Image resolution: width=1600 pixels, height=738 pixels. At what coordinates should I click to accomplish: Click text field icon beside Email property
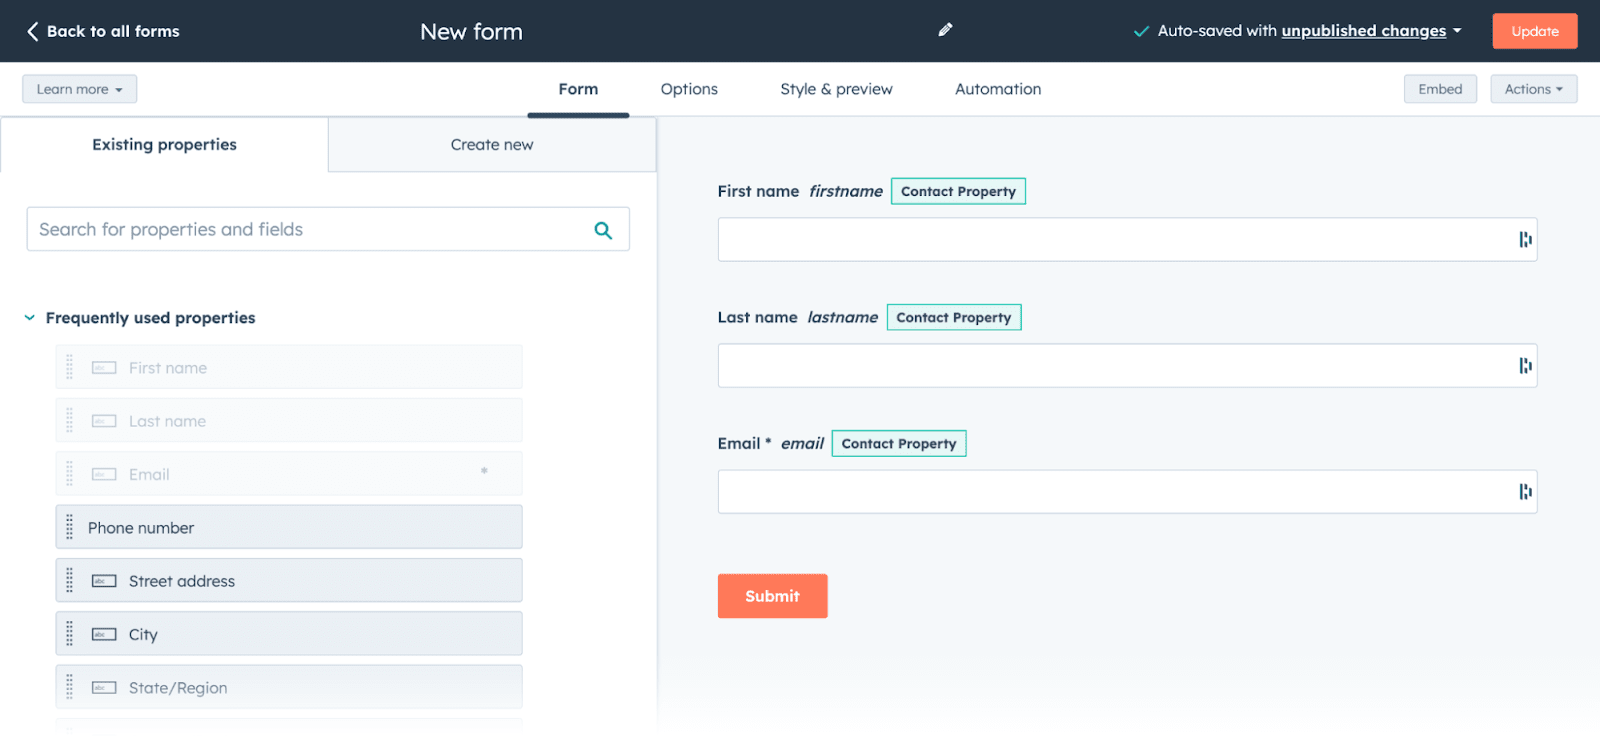pyautogui.click(x=104, y=474)
